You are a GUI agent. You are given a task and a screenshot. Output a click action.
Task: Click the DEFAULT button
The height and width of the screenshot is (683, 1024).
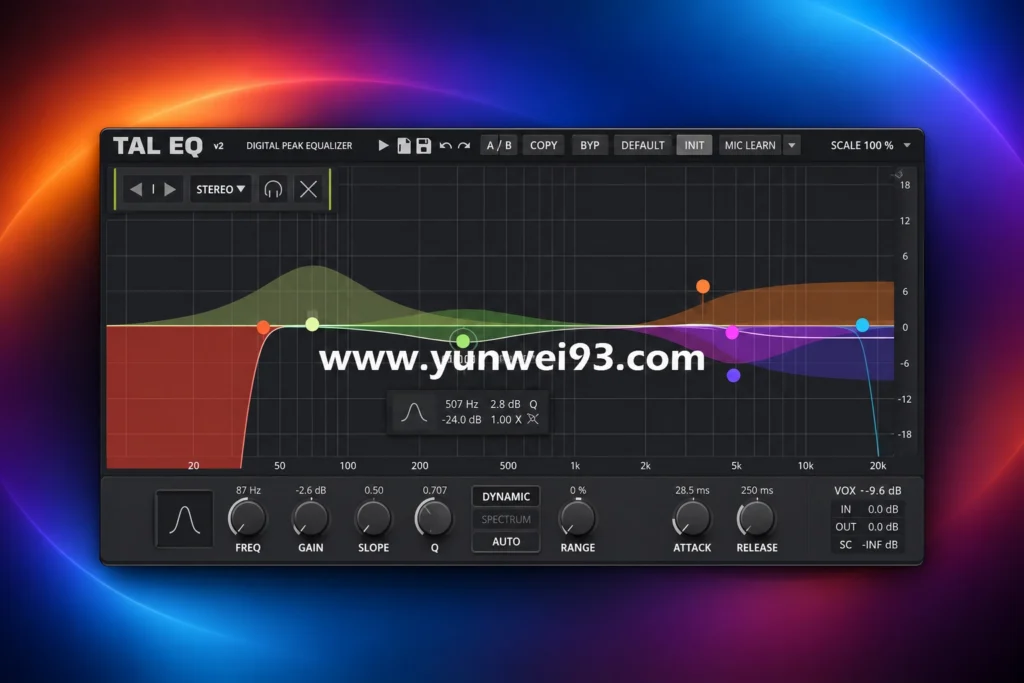point(643,145)
